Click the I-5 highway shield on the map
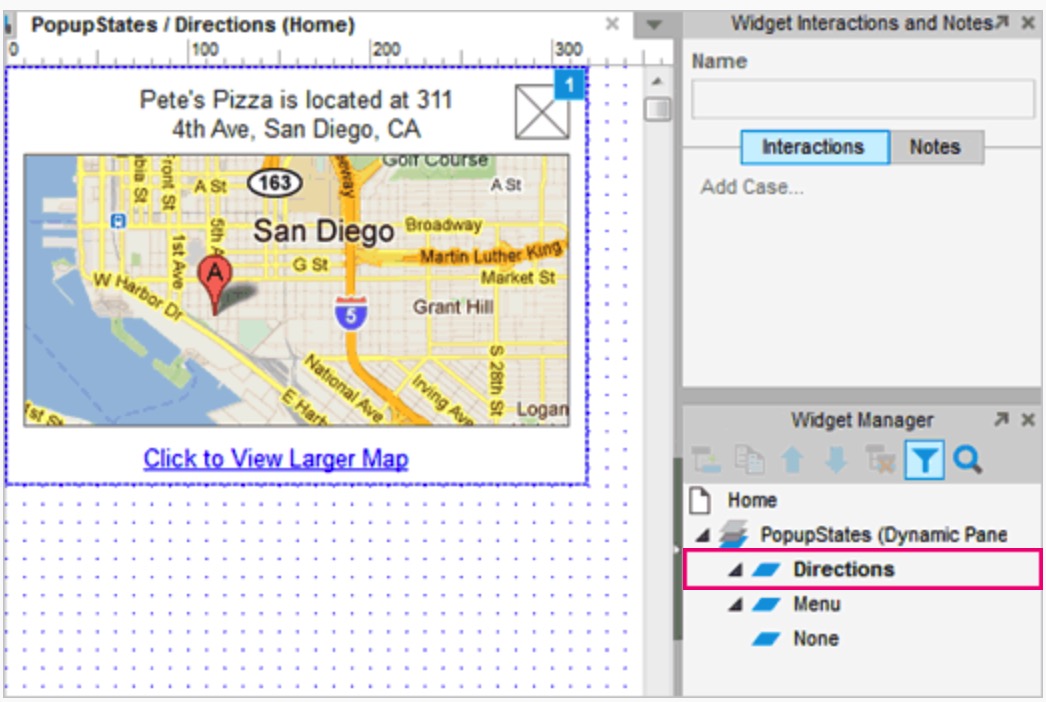The width and height of the screenshot is (1046, 702). (x=350, y=314)
